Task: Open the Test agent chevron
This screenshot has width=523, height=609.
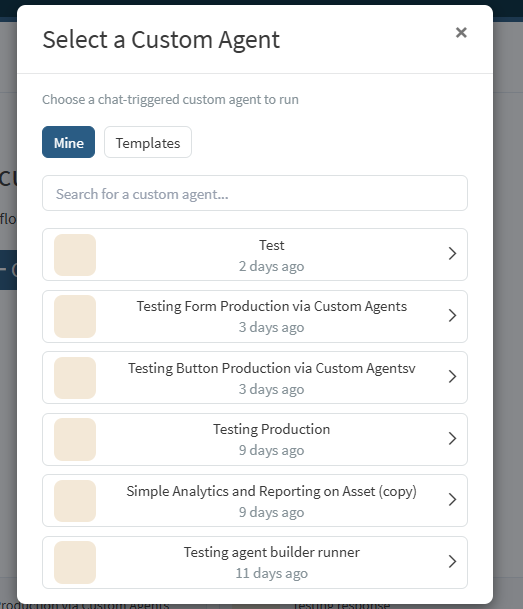Action: pyautogui.click(x=452, y=254)
